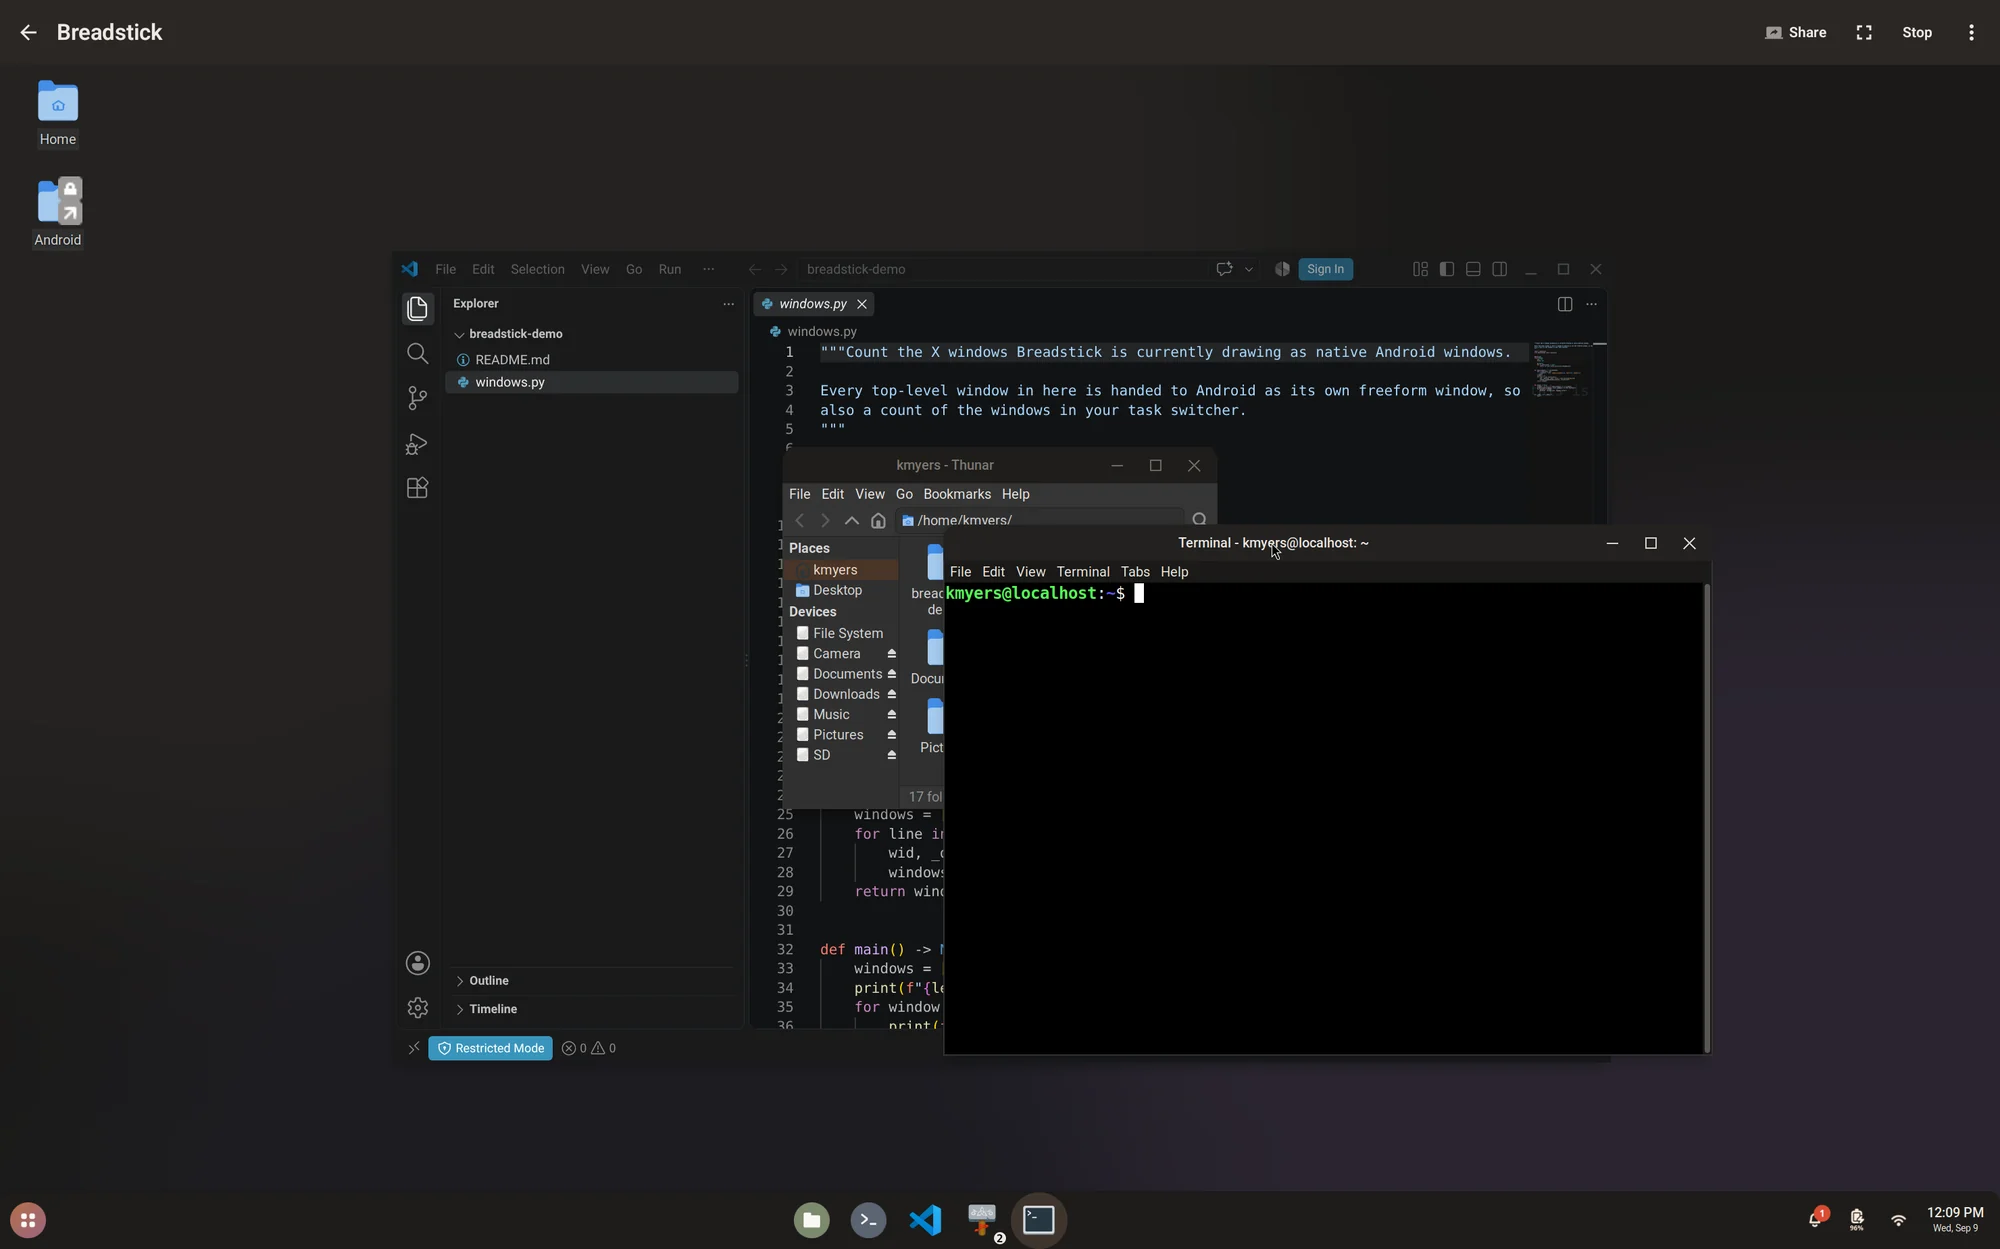Click Thunar forward arrow

pyautogui.click(x=825, y=520)
